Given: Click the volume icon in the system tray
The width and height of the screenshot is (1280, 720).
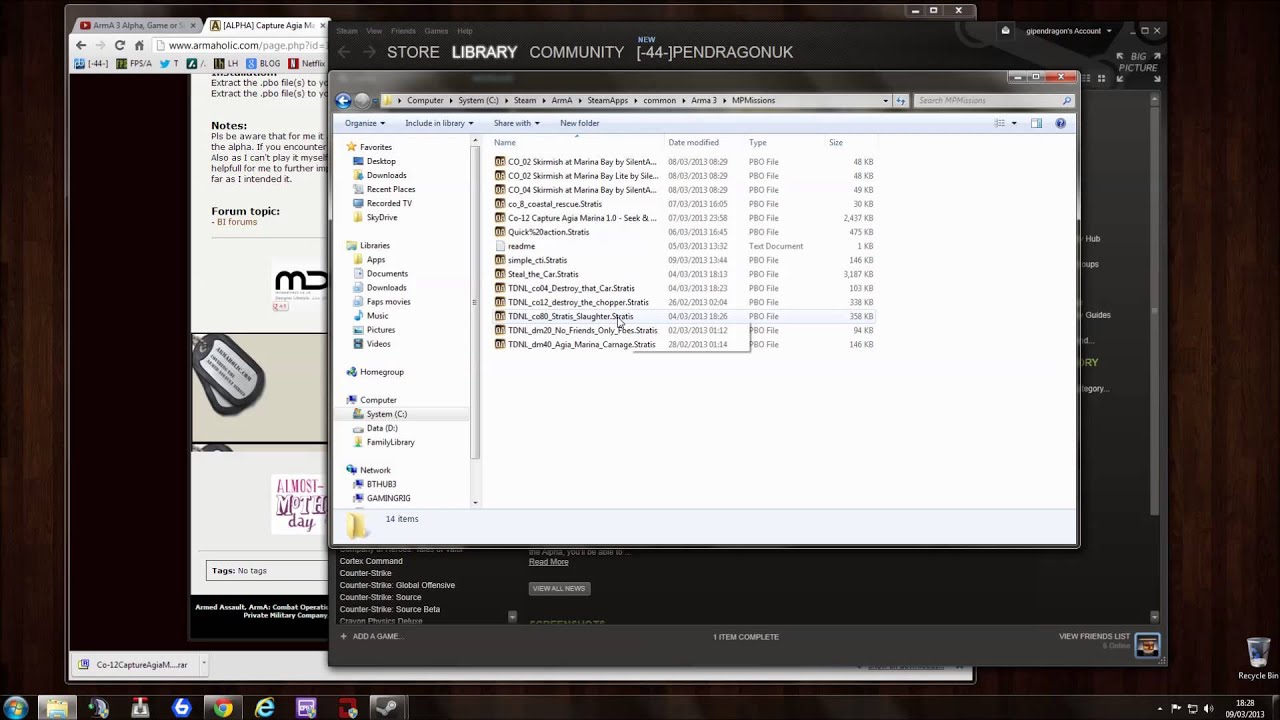Looking at the screenshot, I should 1208,708.
